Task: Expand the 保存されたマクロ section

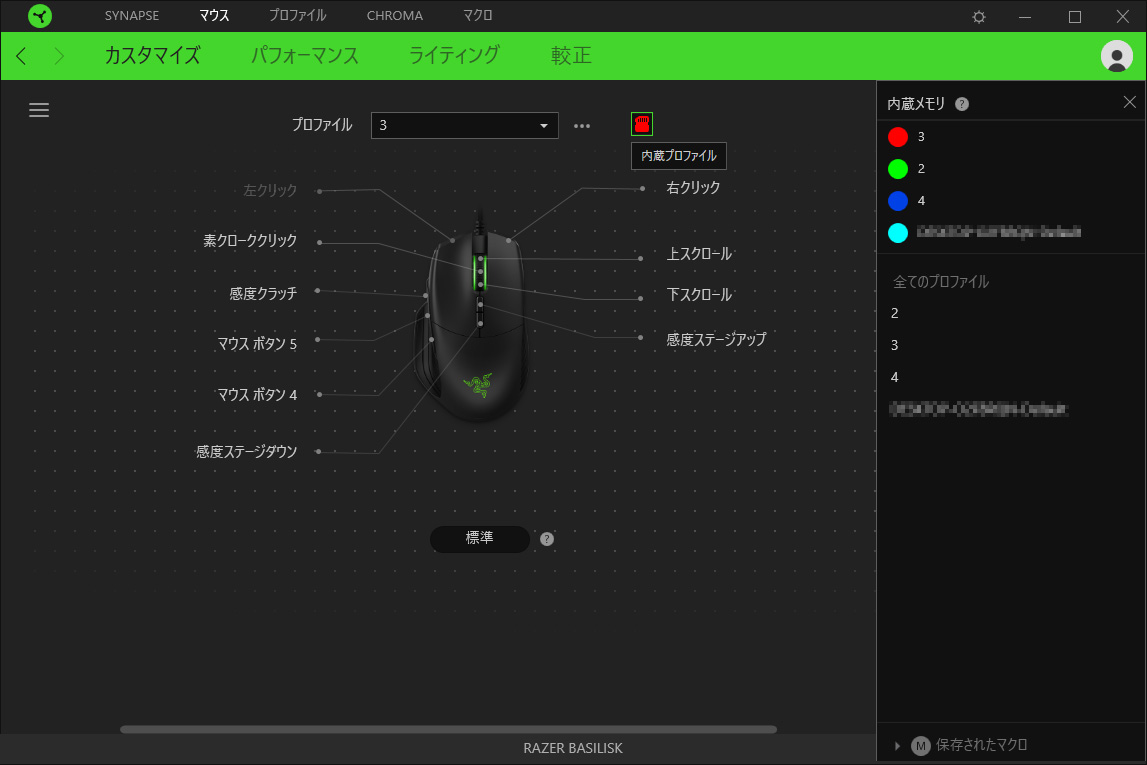Action: (x=897, y=745)
